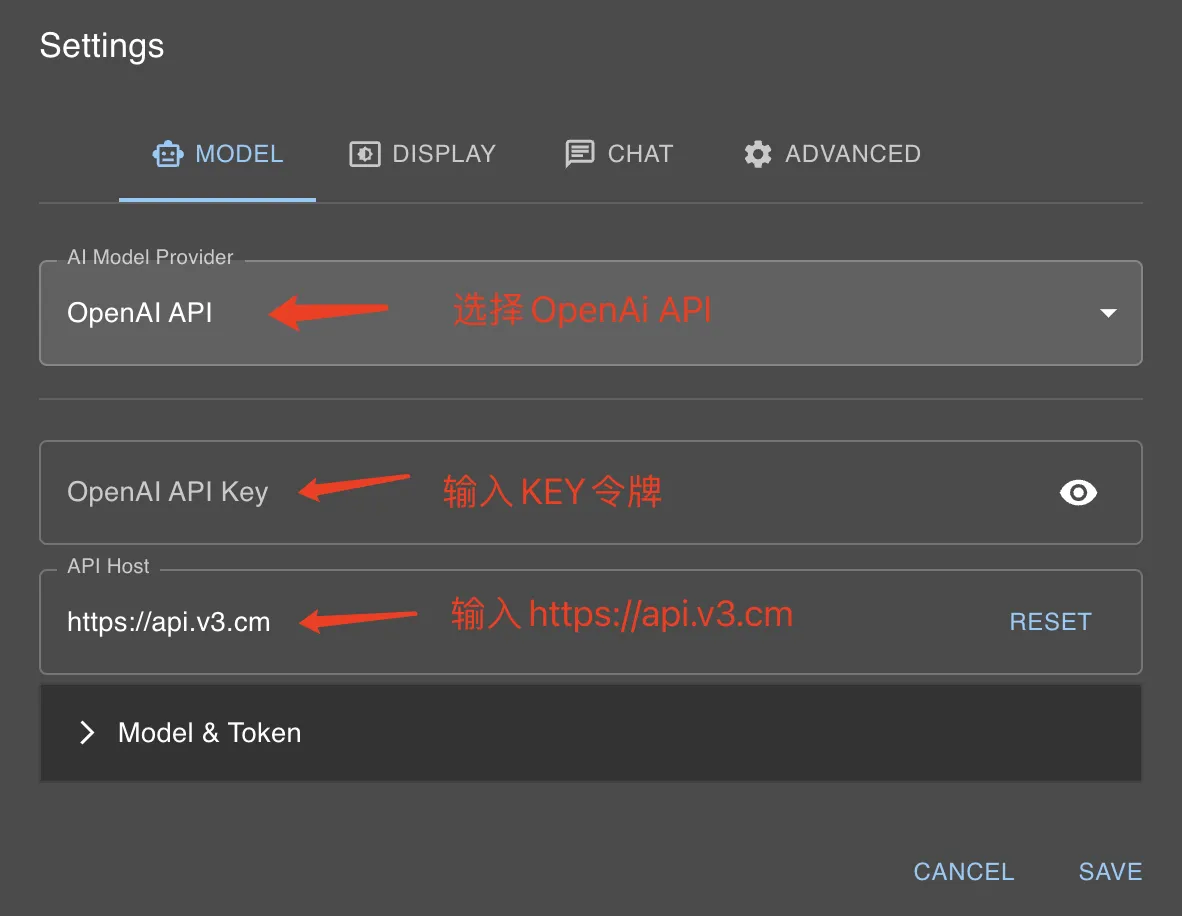Switch to the MODEL tab
Viewport: 1182px width, 916px height.
point(217,154)
